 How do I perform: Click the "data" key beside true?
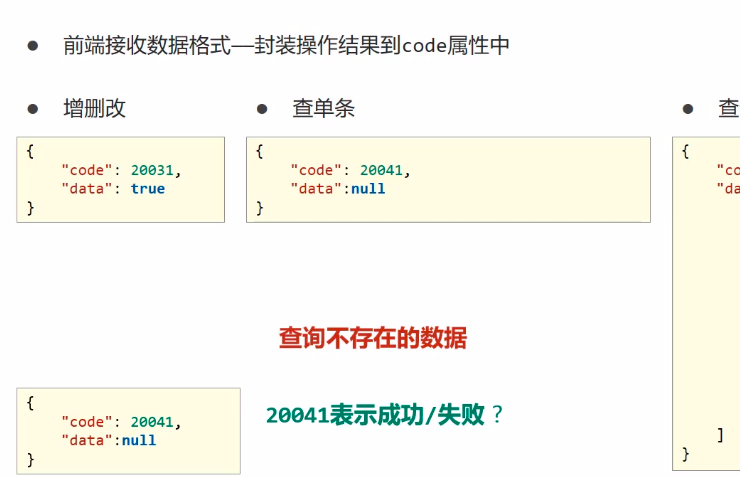click(x=87, y=189)
